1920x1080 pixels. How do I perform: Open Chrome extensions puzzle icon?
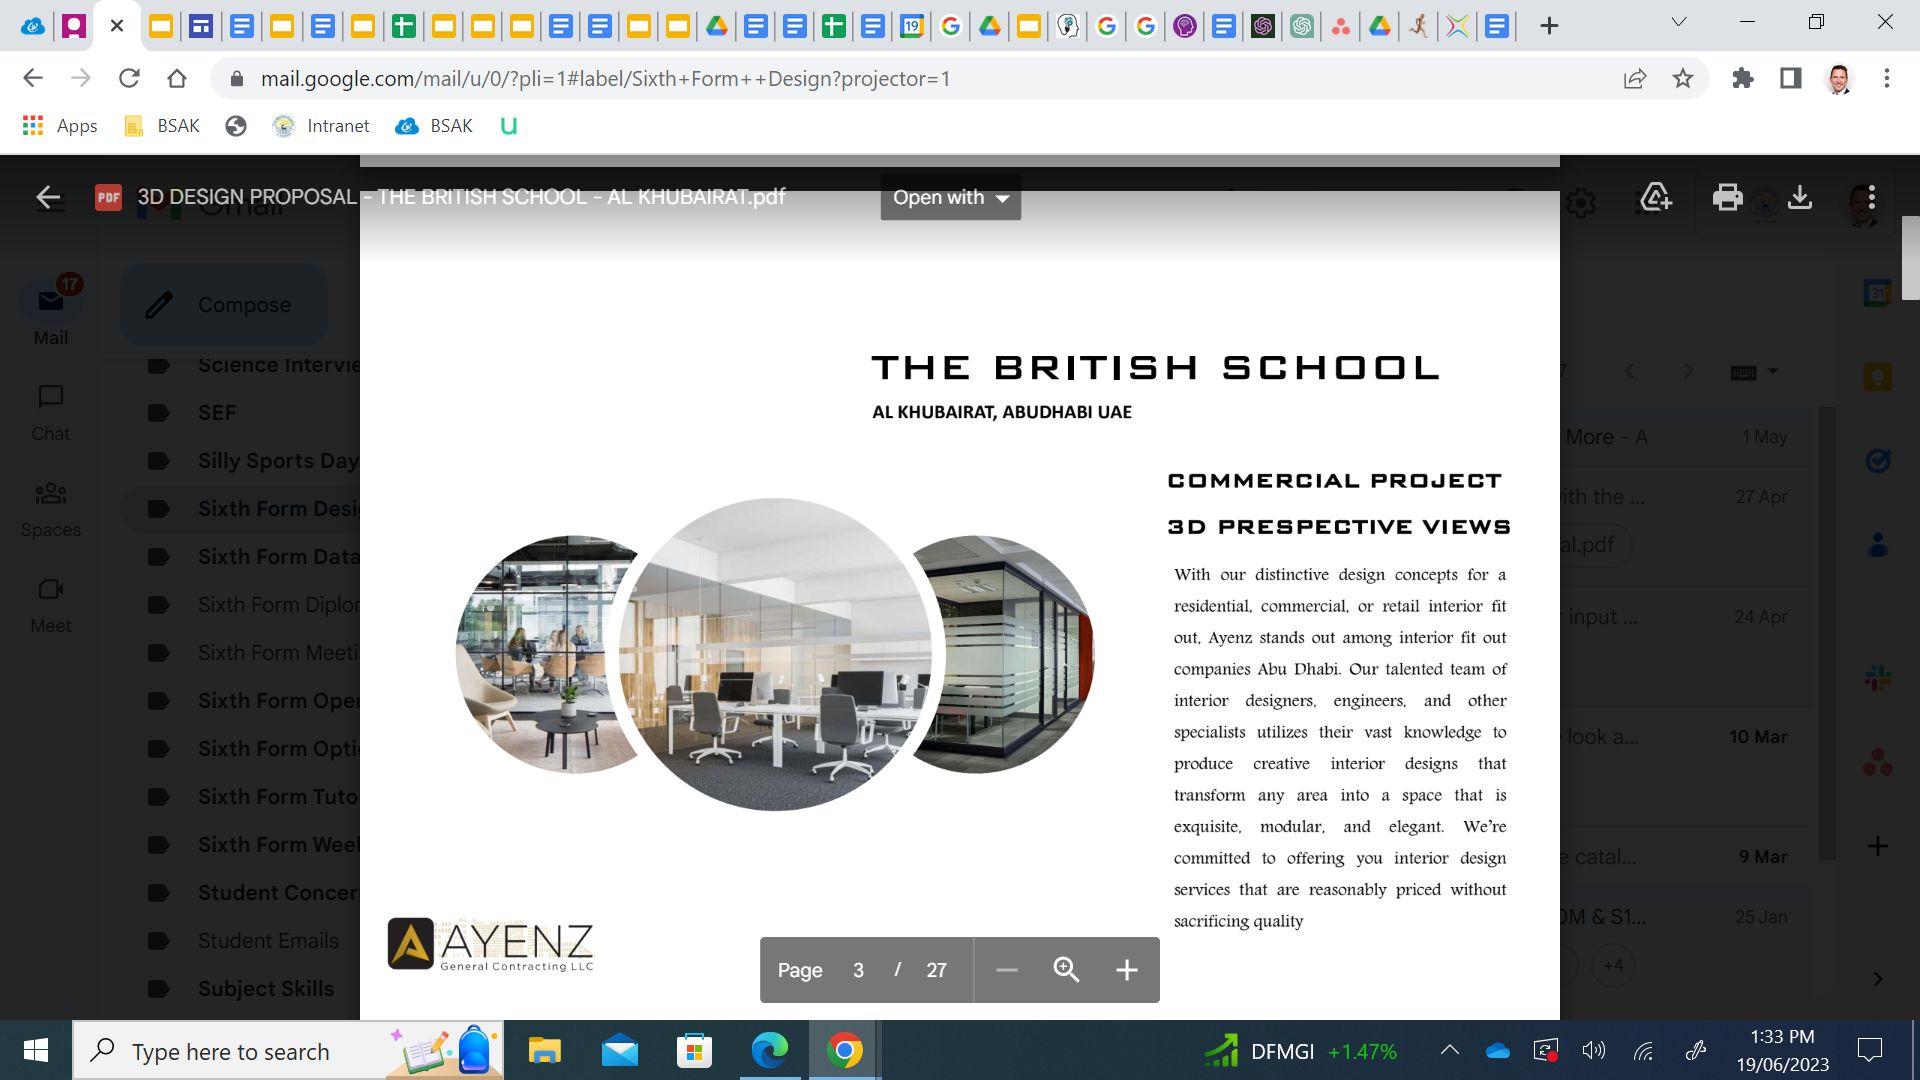click(x=1743, y=78)
